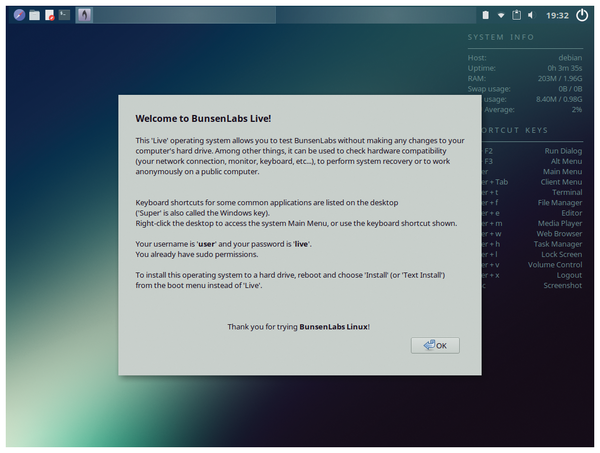
Task: Open the web browser launcher in panel
Action: coord(19,15)
